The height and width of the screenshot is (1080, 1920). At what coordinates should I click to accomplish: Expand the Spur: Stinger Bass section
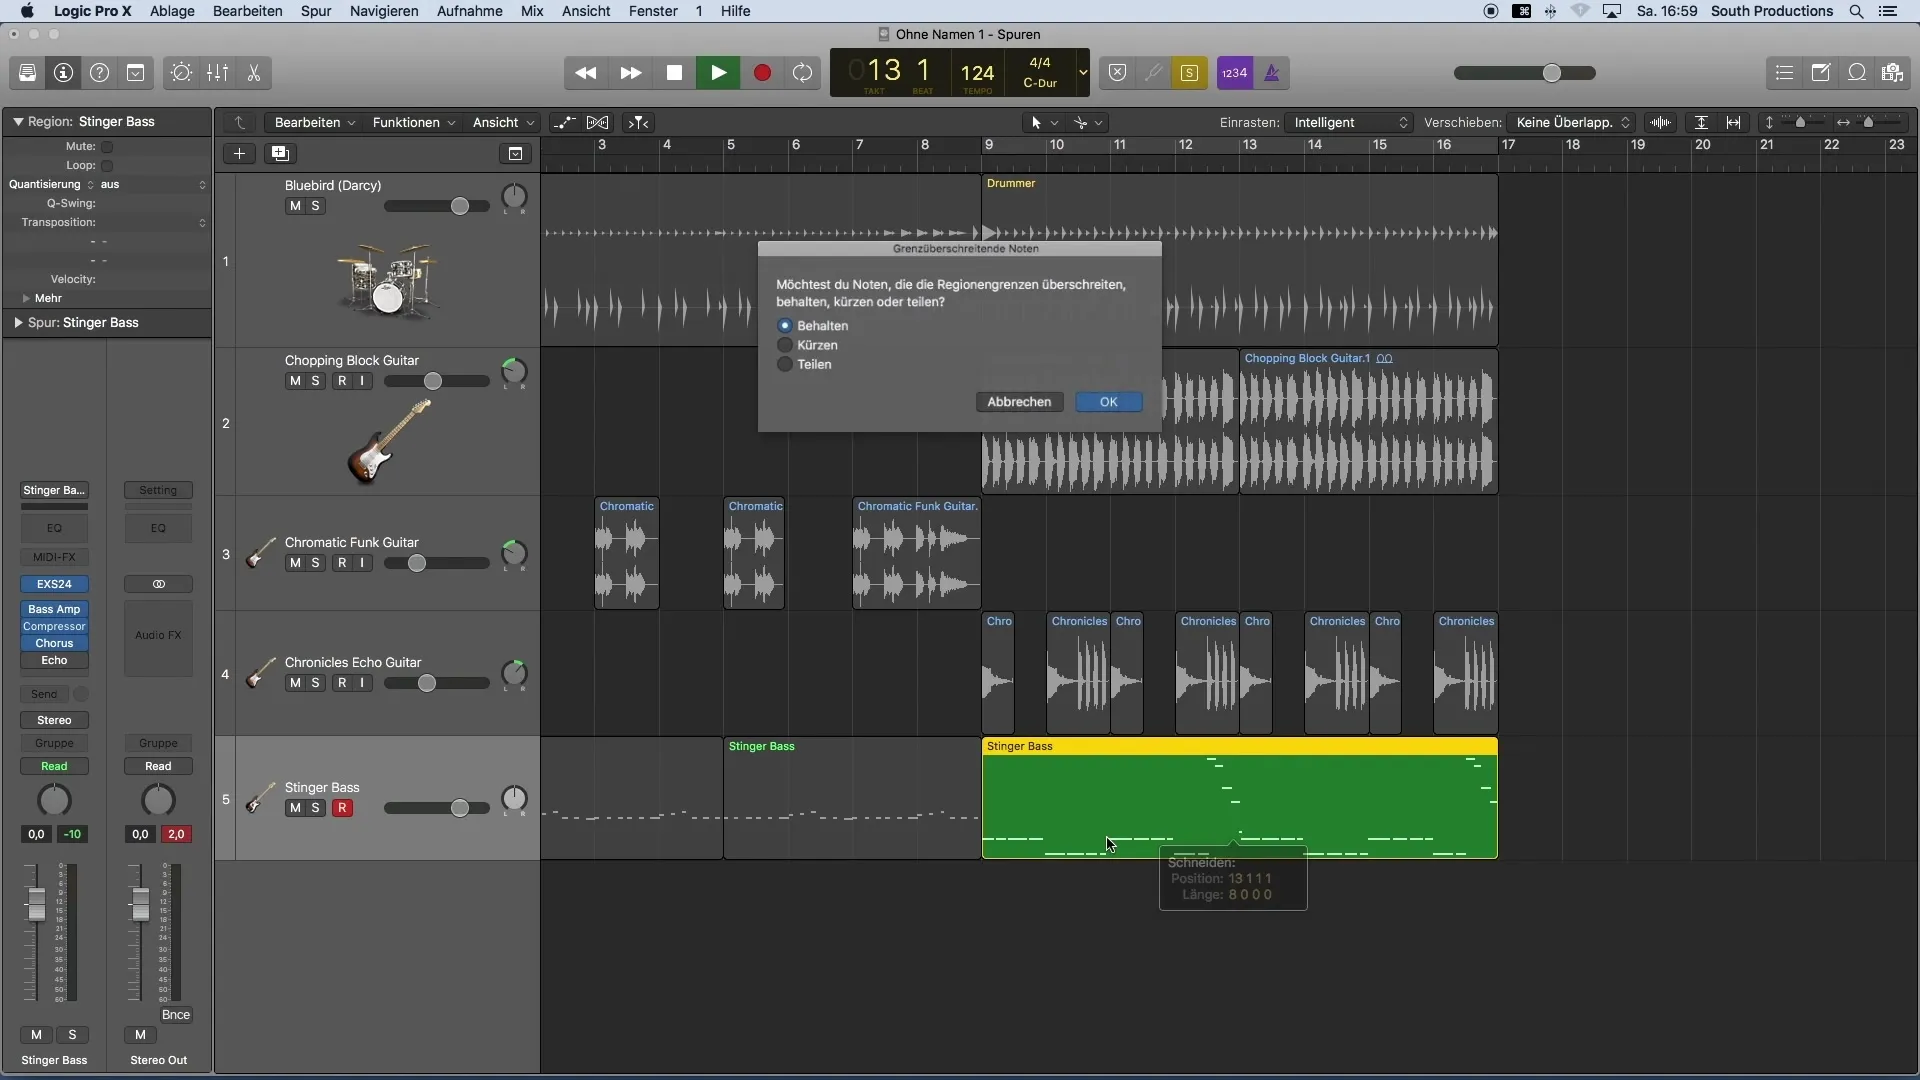tap(18, 323)
